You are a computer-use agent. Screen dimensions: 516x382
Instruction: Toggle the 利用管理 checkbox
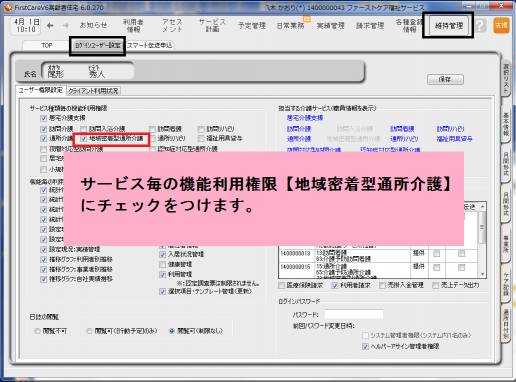pos(163,275)
